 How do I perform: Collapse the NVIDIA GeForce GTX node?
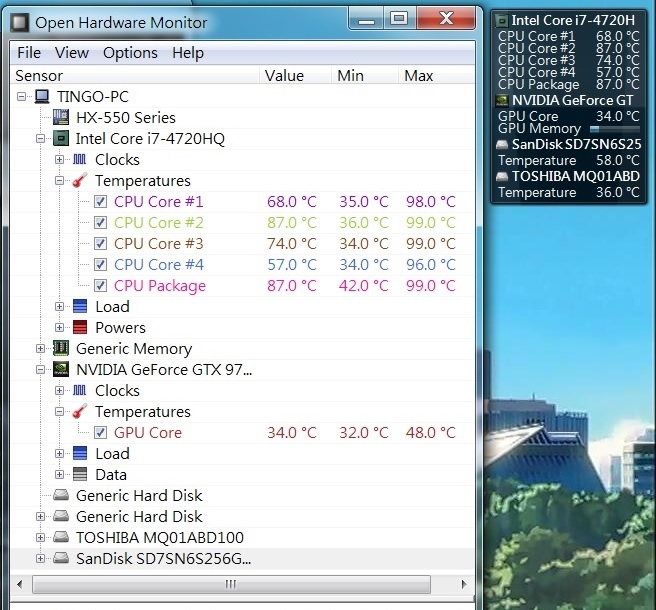(41, 369)
